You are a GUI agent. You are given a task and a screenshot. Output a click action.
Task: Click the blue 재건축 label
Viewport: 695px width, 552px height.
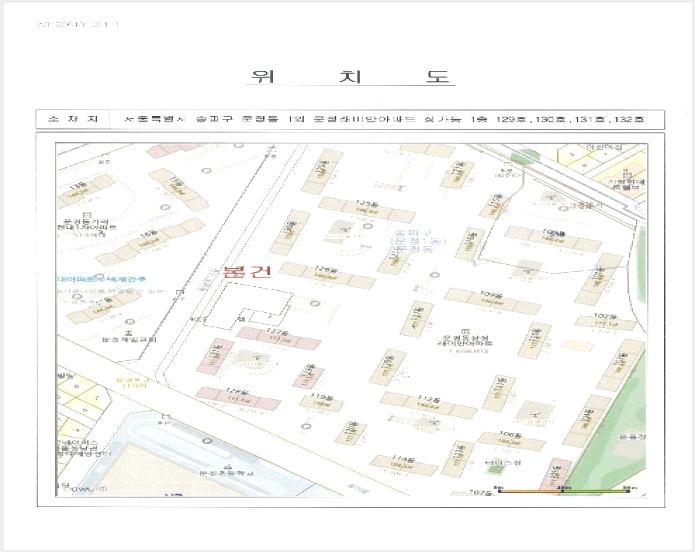tap(102, 279)
